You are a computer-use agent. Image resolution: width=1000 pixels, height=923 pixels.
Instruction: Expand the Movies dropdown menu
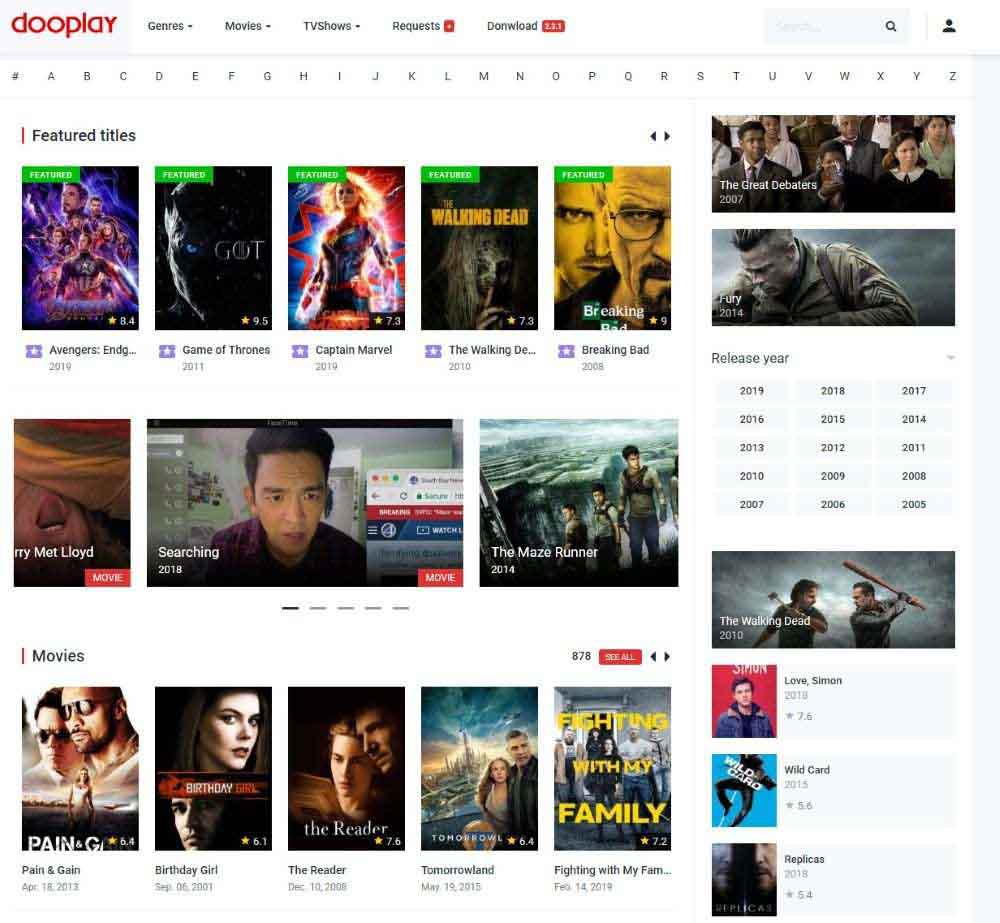click(247, 26)
